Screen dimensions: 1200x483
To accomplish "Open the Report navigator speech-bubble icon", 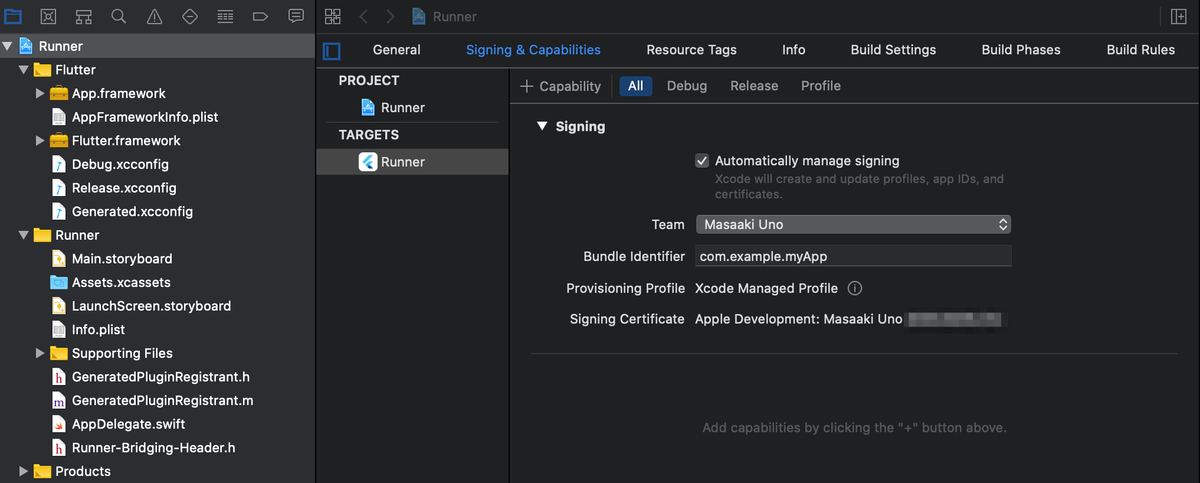I will [x=296, y=16].
